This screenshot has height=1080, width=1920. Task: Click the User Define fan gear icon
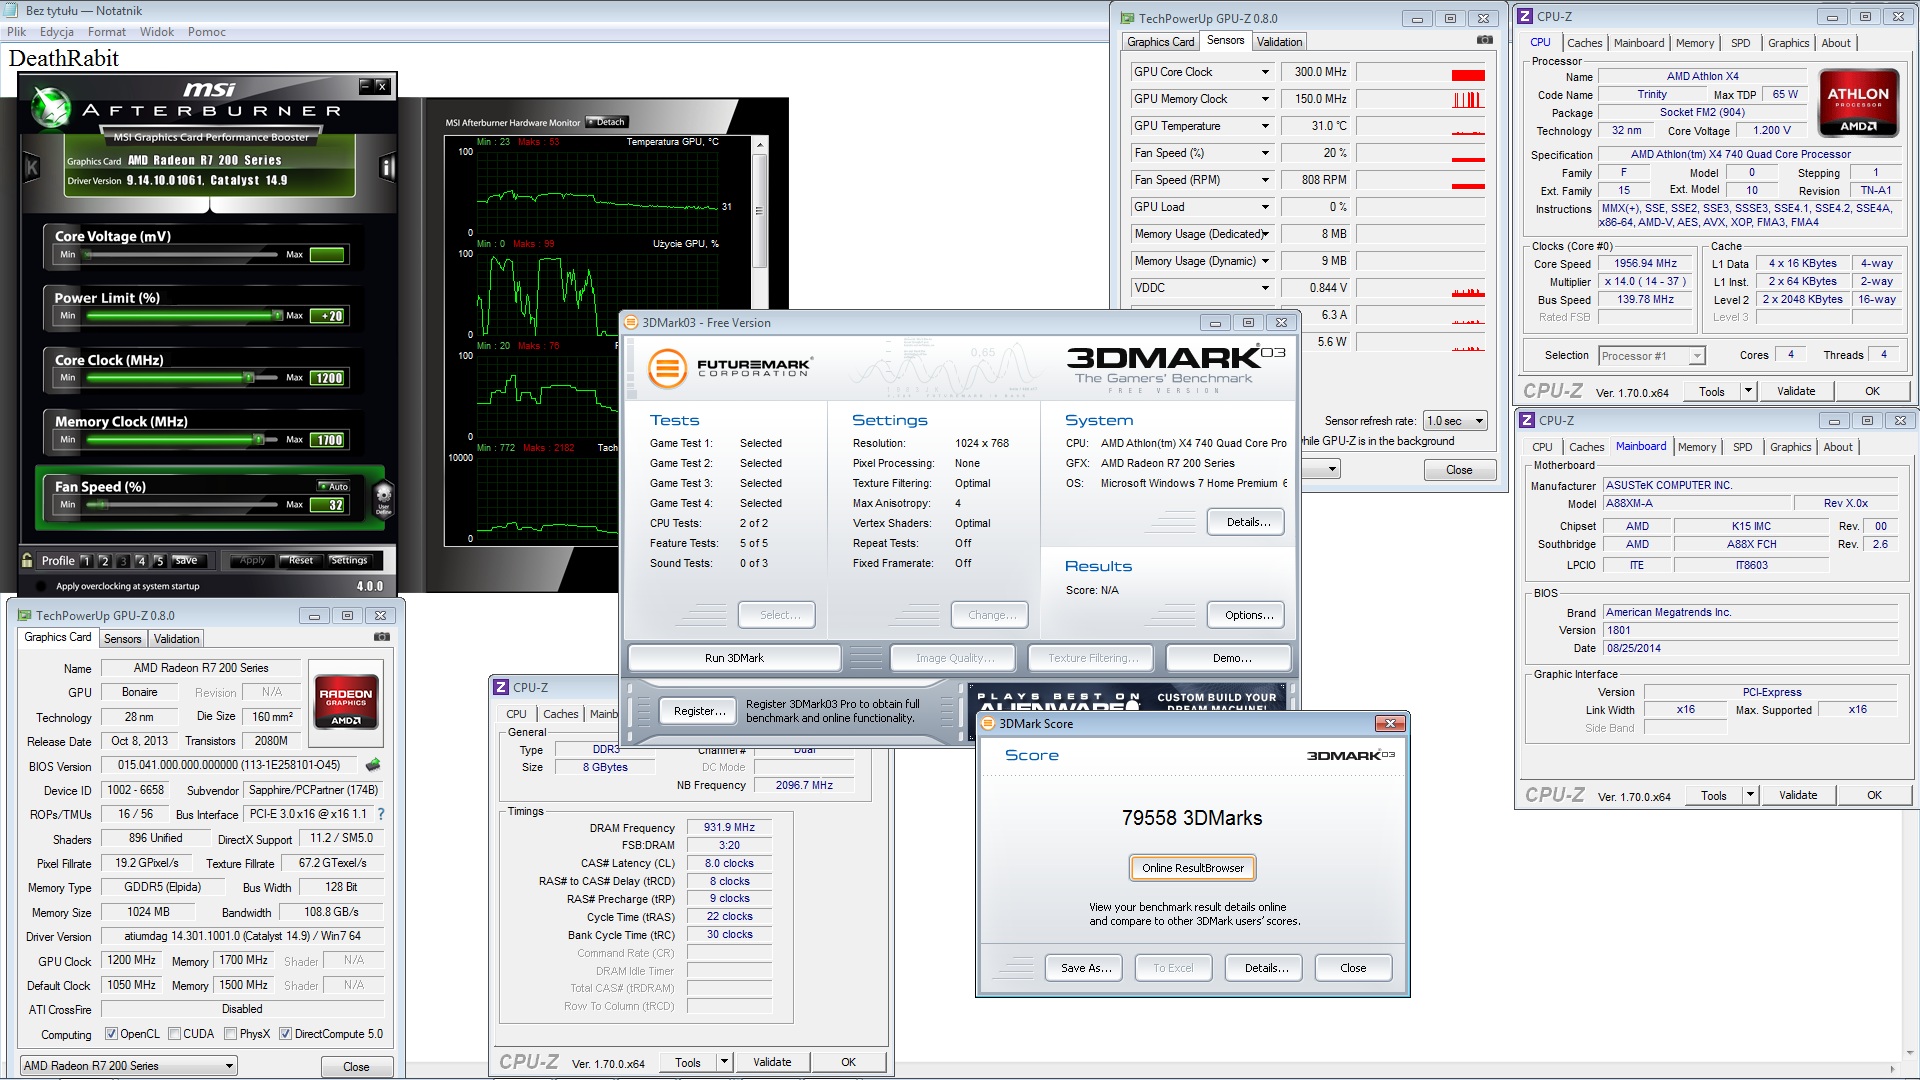coord(383,497)
